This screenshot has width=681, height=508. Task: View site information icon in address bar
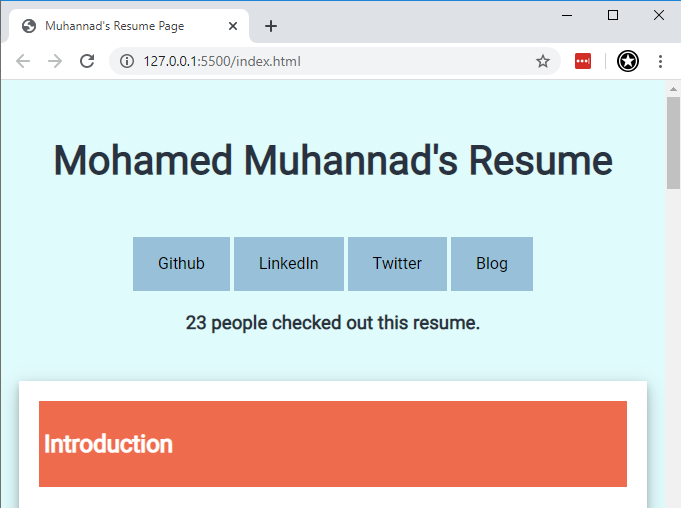pyautogui.click(x=127, y=61)
